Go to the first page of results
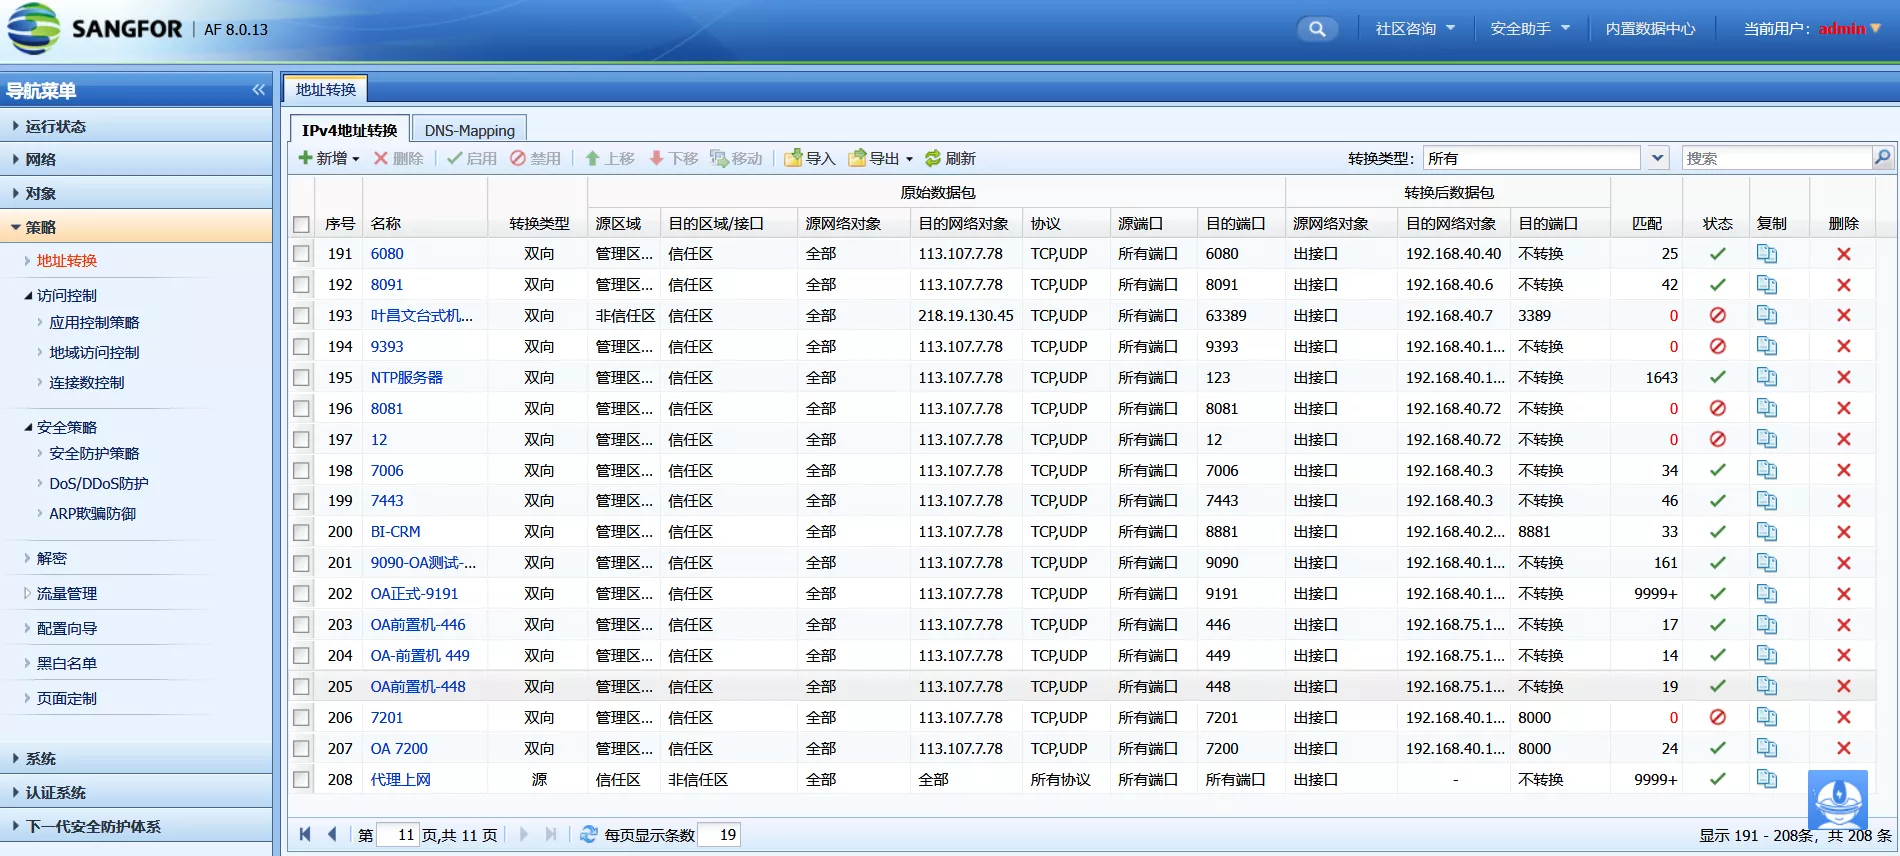 [305, 834]
